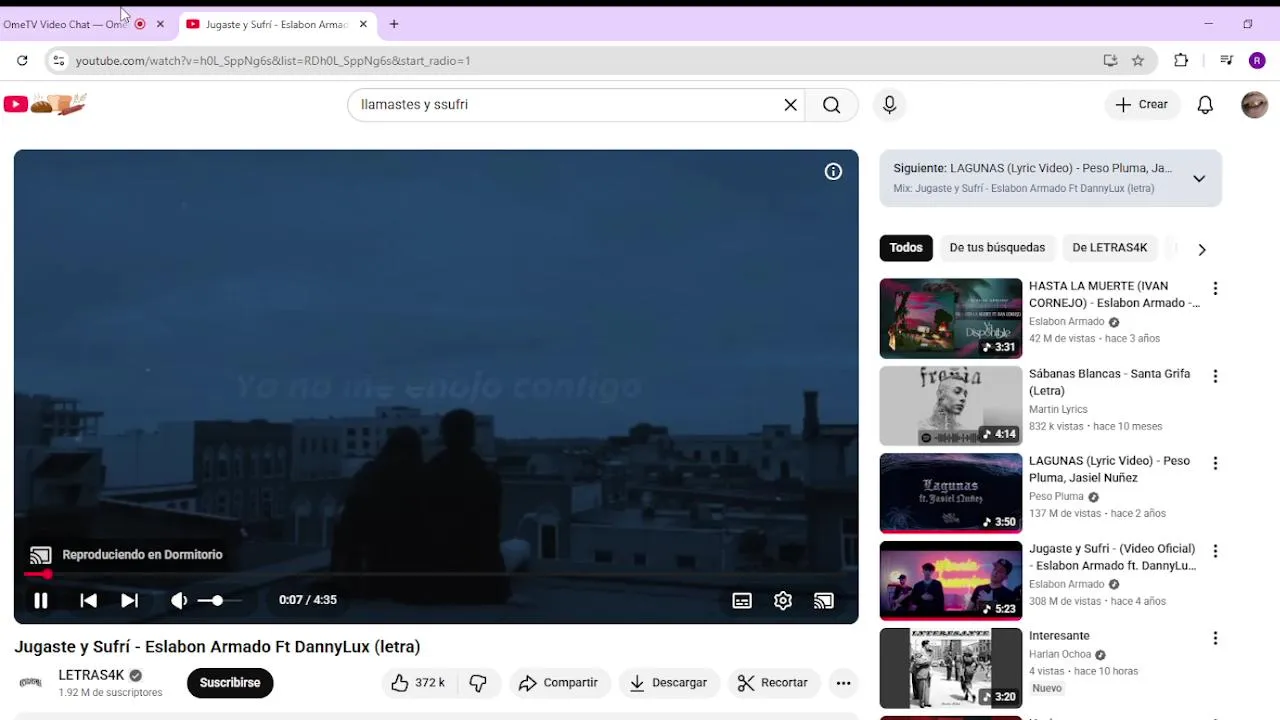Open Sábanas Blancas - Santa Grifa title
The height and width of the screenshot is (720, 1280).
point(1109,382)
